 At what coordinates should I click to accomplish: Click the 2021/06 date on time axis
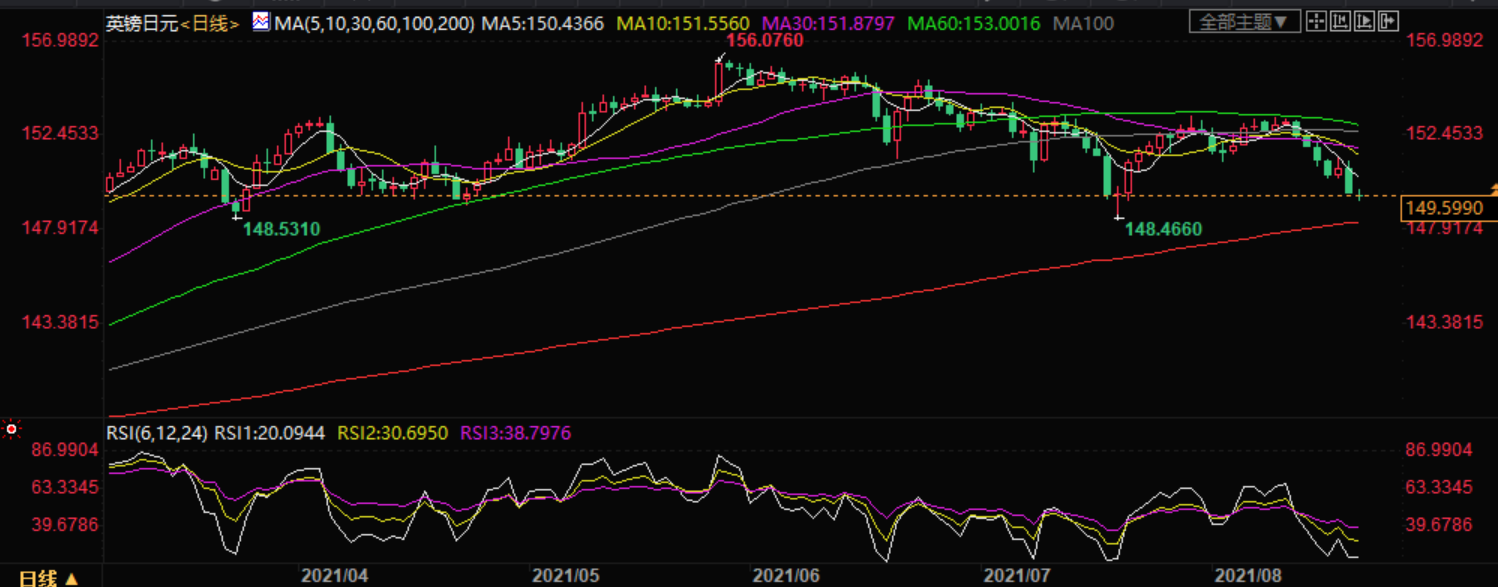point(786,576)
